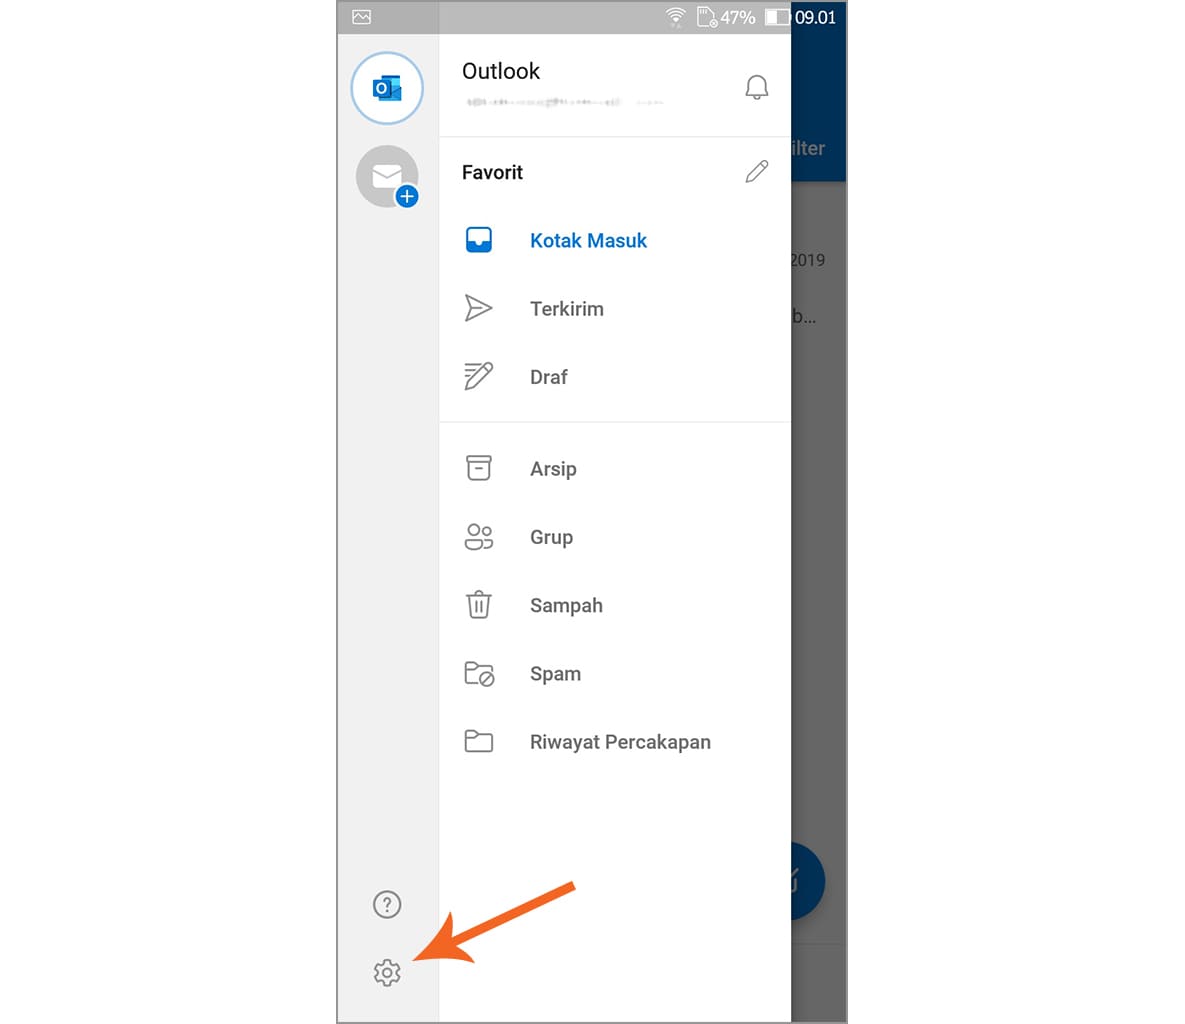Tap the SD card status icon

[x=707, y=17]
